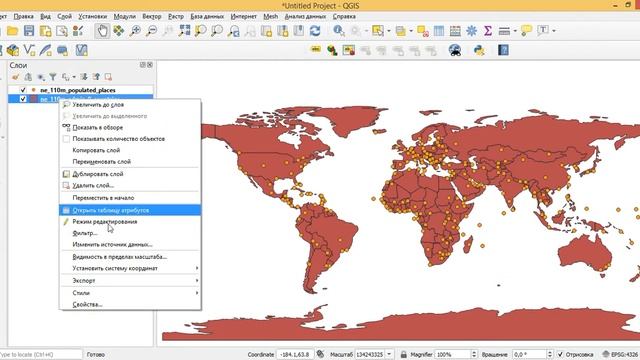Activate Pan Map to Selection tool
This screenshot has height=360, width=640.
(119, 31)
